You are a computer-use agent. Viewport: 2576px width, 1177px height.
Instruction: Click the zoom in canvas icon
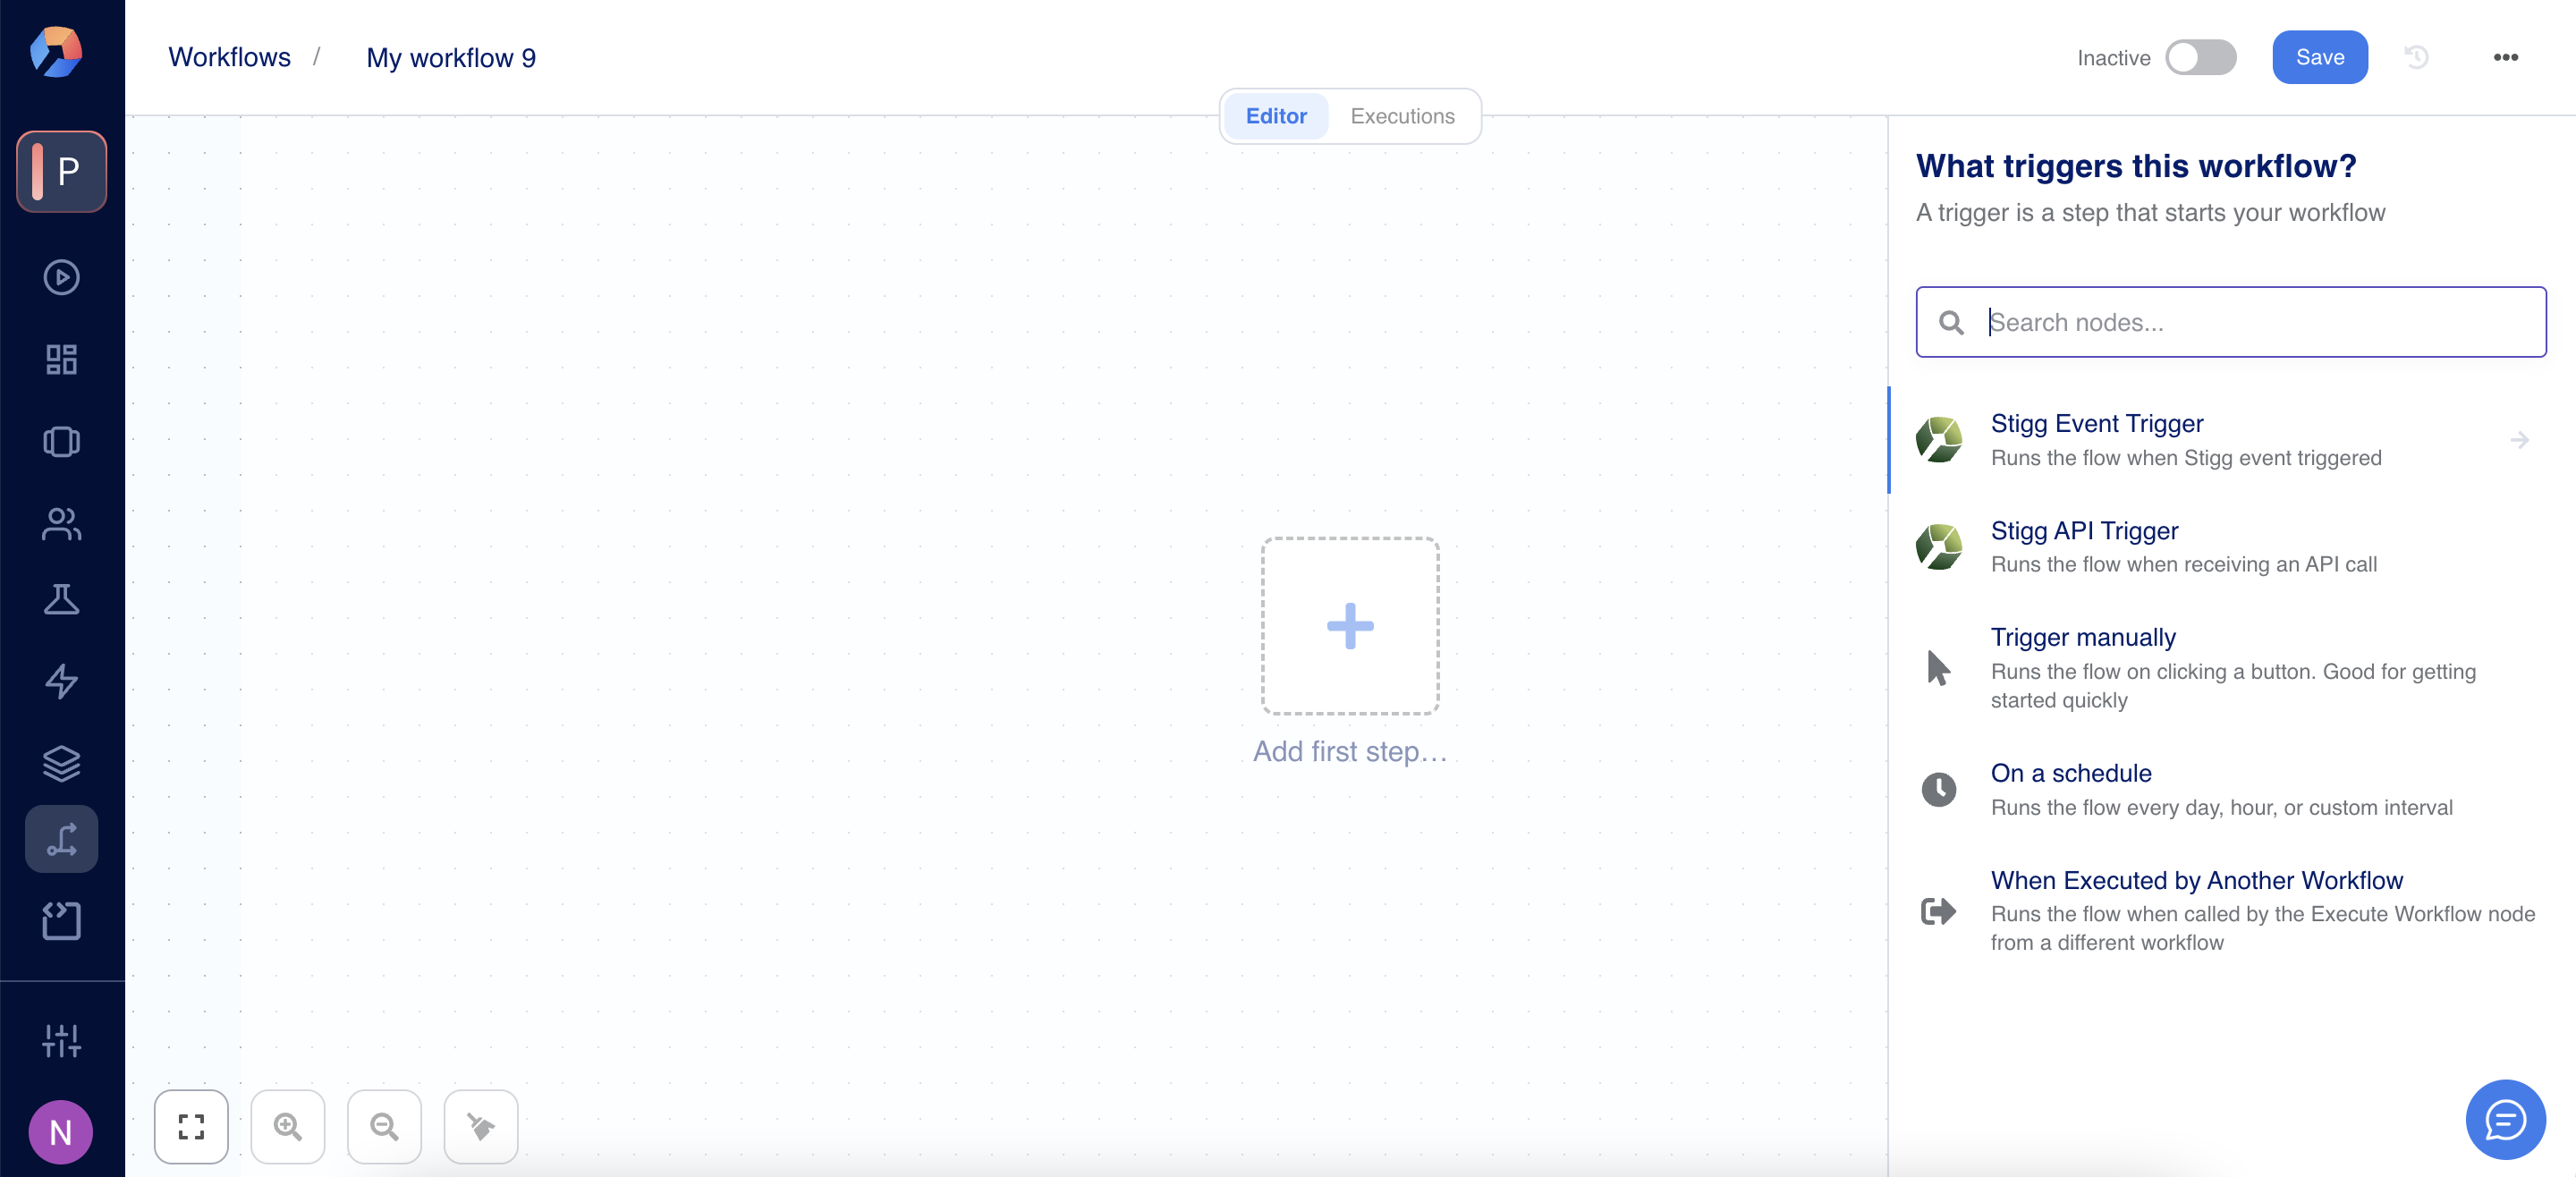(x=288, y=1127)
